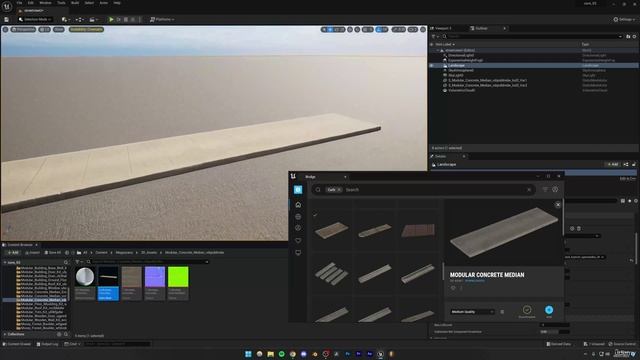The width and height of the screenshot is (640, 360).
Task: Click Megascans breadcrumb in Content Browser path
Action: coord(124,253)
